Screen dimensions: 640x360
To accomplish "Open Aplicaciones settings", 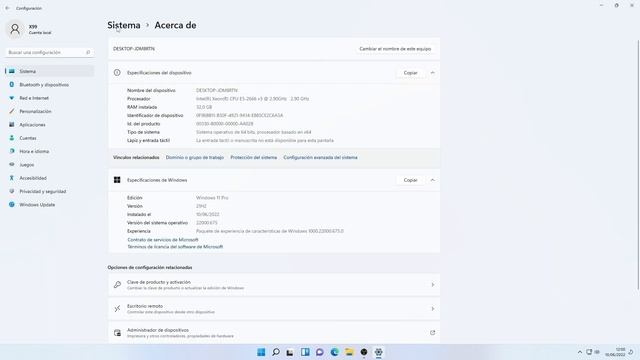I will pyautogui.click(x=49, y=125).
